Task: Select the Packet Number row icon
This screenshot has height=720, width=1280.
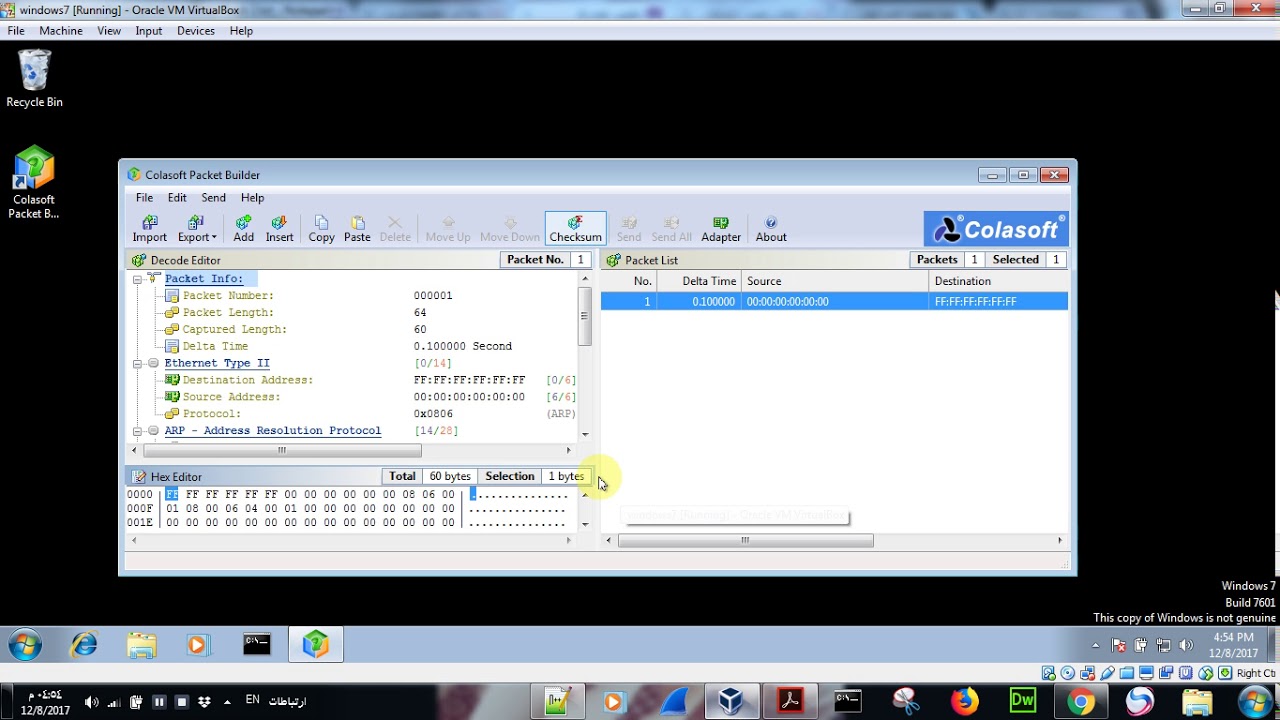Action: coord(172,296)
